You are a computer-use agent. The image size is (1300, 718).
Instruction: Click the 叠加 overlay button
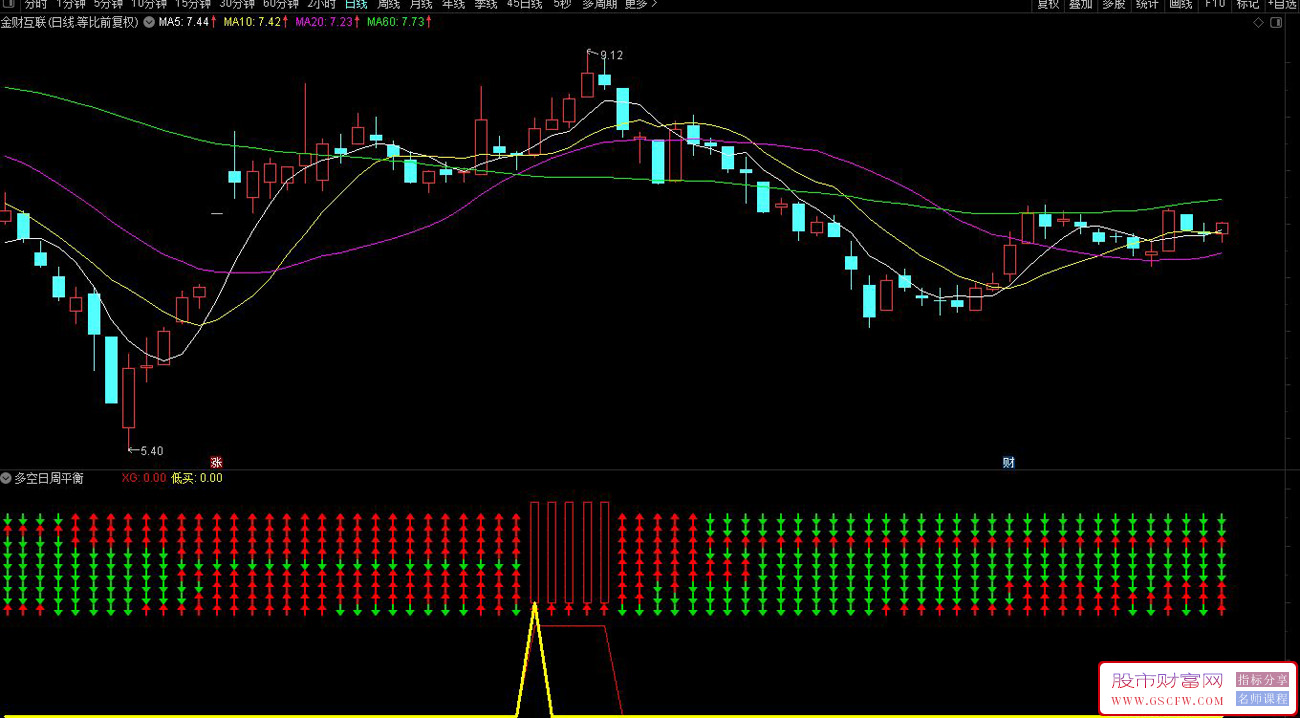(x=1080, y=4)
